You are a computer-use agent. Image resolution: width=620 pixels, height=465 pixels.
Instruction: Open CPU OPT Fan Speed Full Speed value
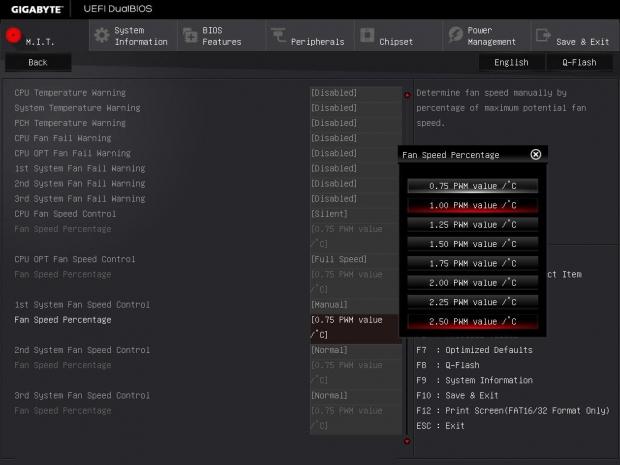[356, 259]
